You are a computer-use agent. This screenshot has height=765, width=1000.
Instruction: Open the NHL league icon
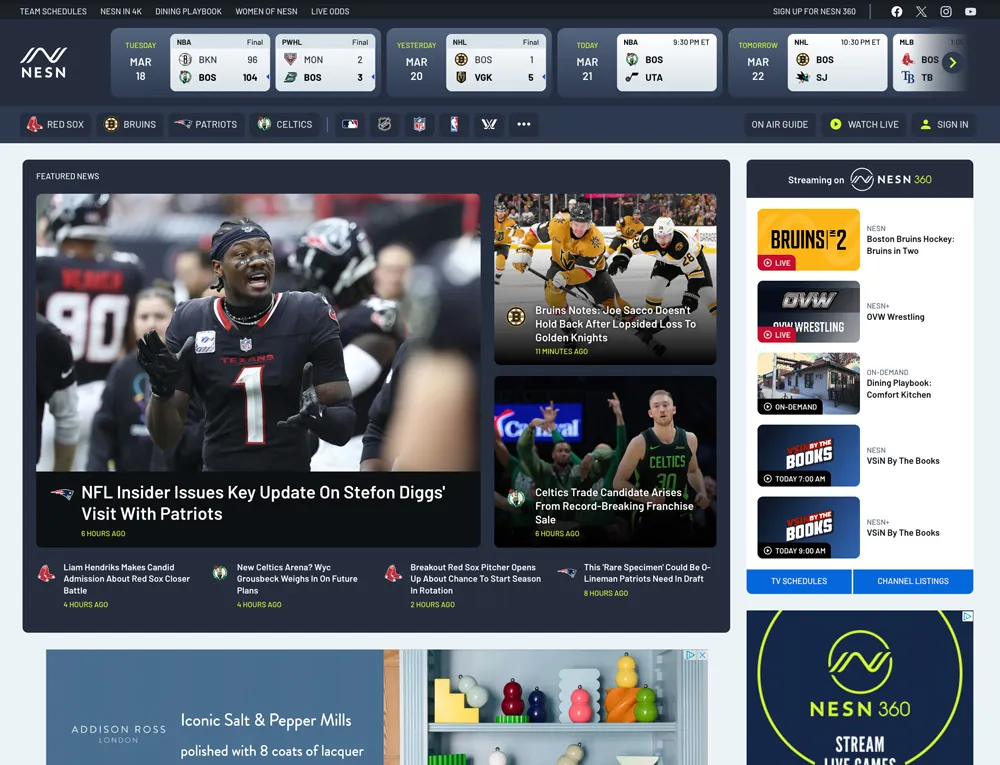click(x=384, y=125)
